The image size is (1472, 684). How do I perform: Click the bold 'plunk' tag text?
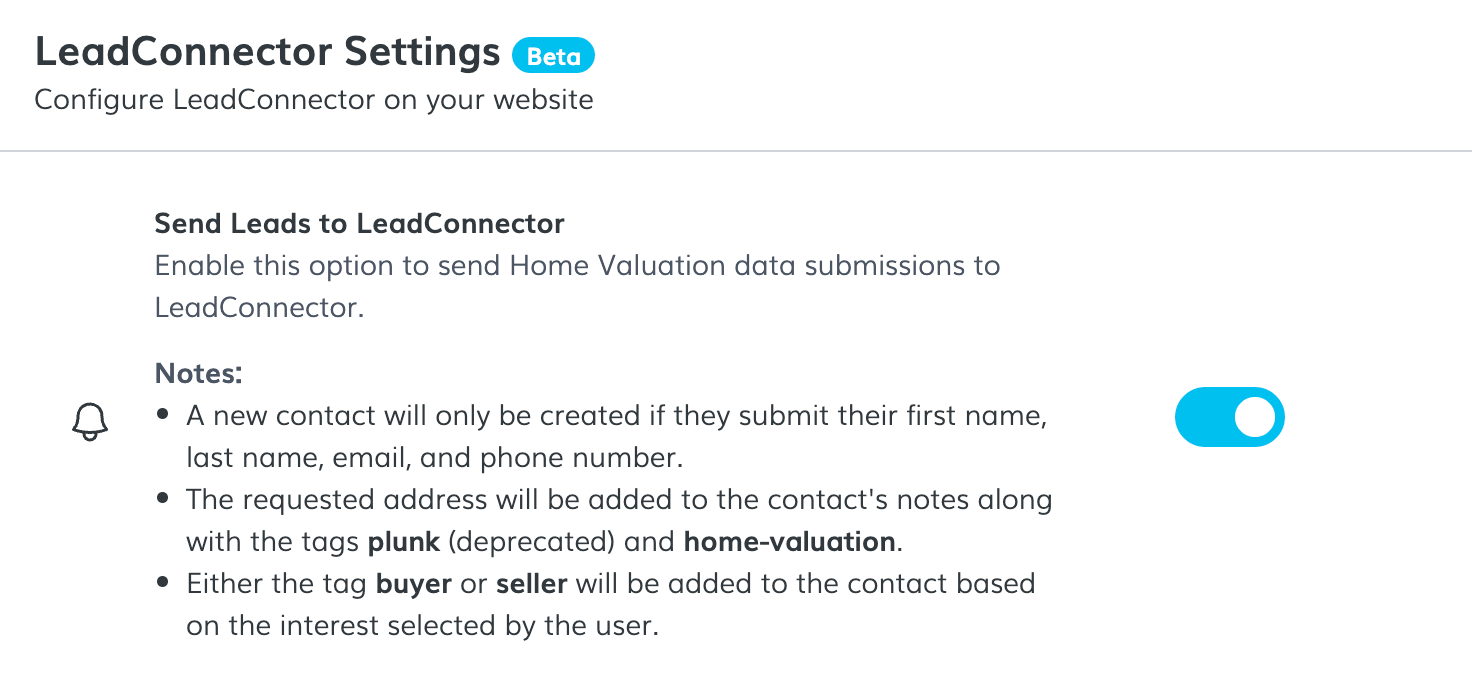click(404, 542)
